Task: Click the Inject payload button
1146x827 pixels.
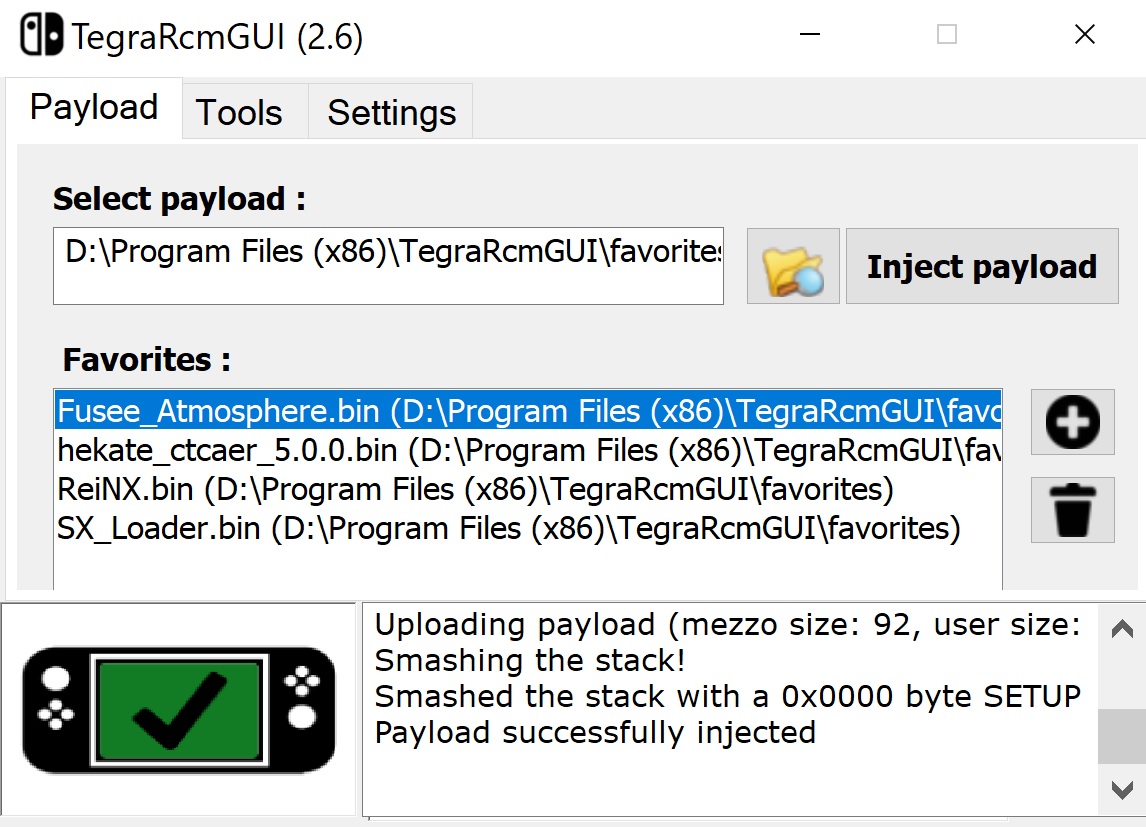Action: pyautogui.click(x=982, y=266)
